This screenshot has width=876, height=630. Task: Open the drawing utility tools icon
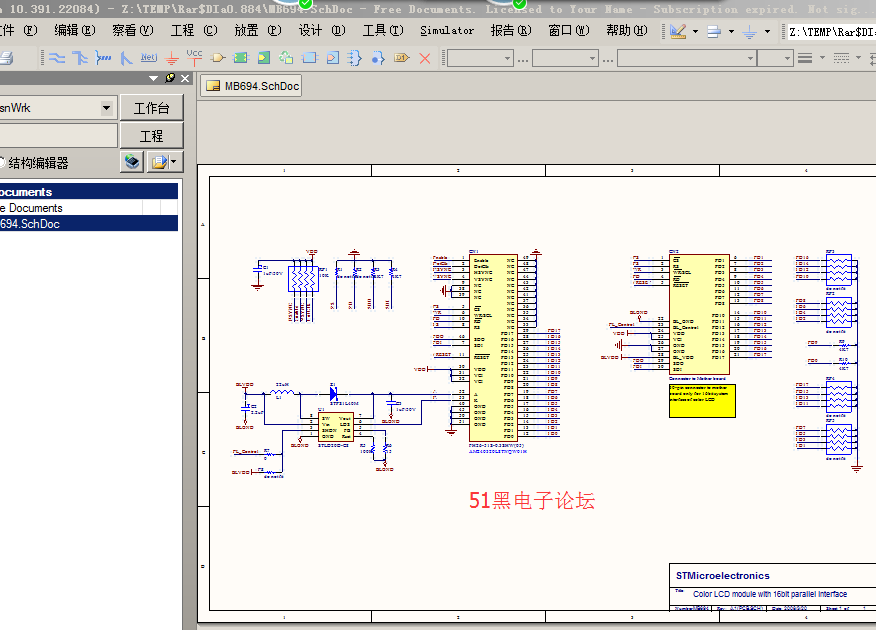pyautogui.click(x=678, y=32)
